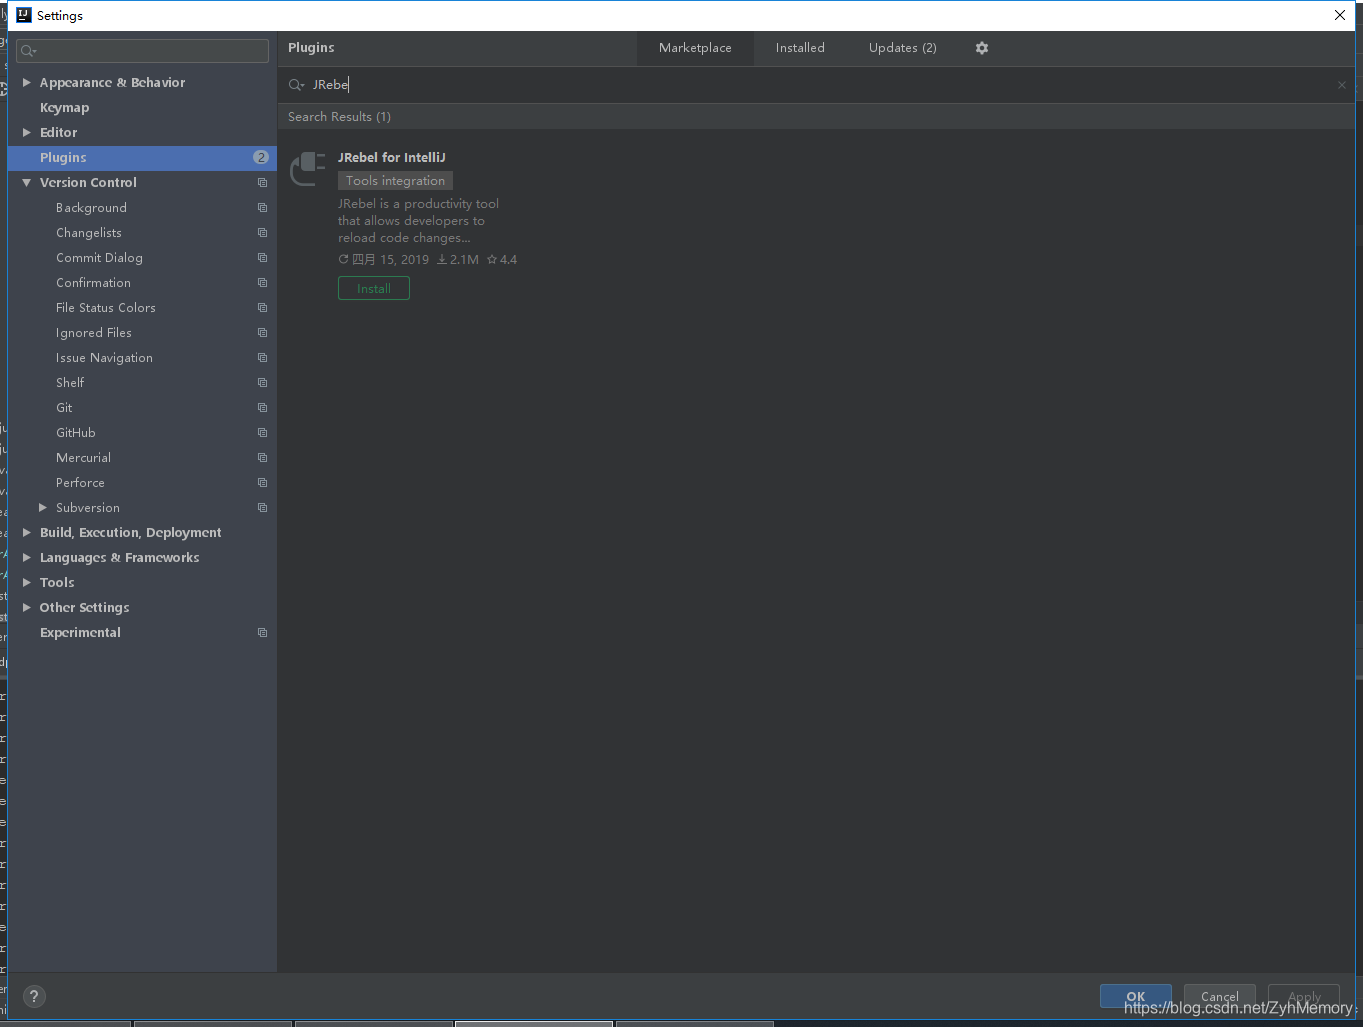Viewport: 1363px width, 1027px height.
Task: Open Changelists settings page
Action: pos(89,233)
